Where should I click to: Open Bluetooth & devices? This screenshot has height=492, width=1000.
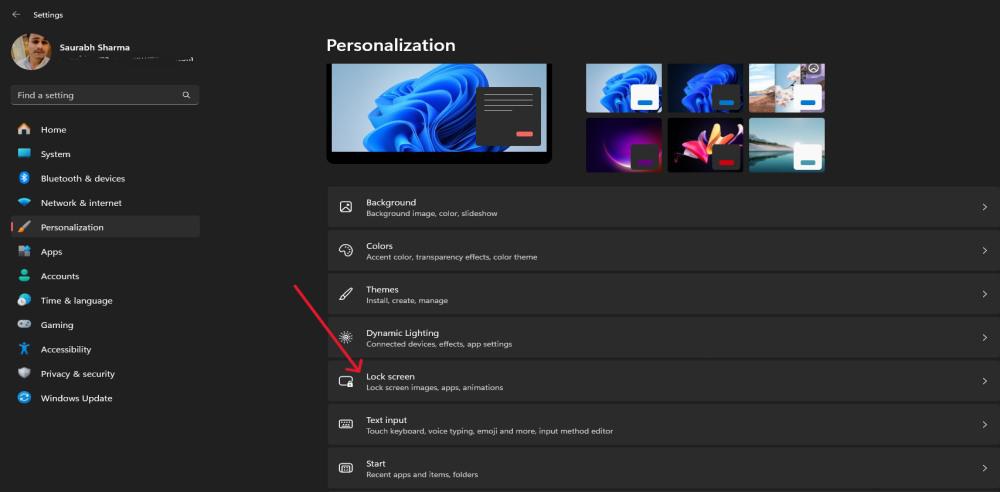(x=105, y=178)
